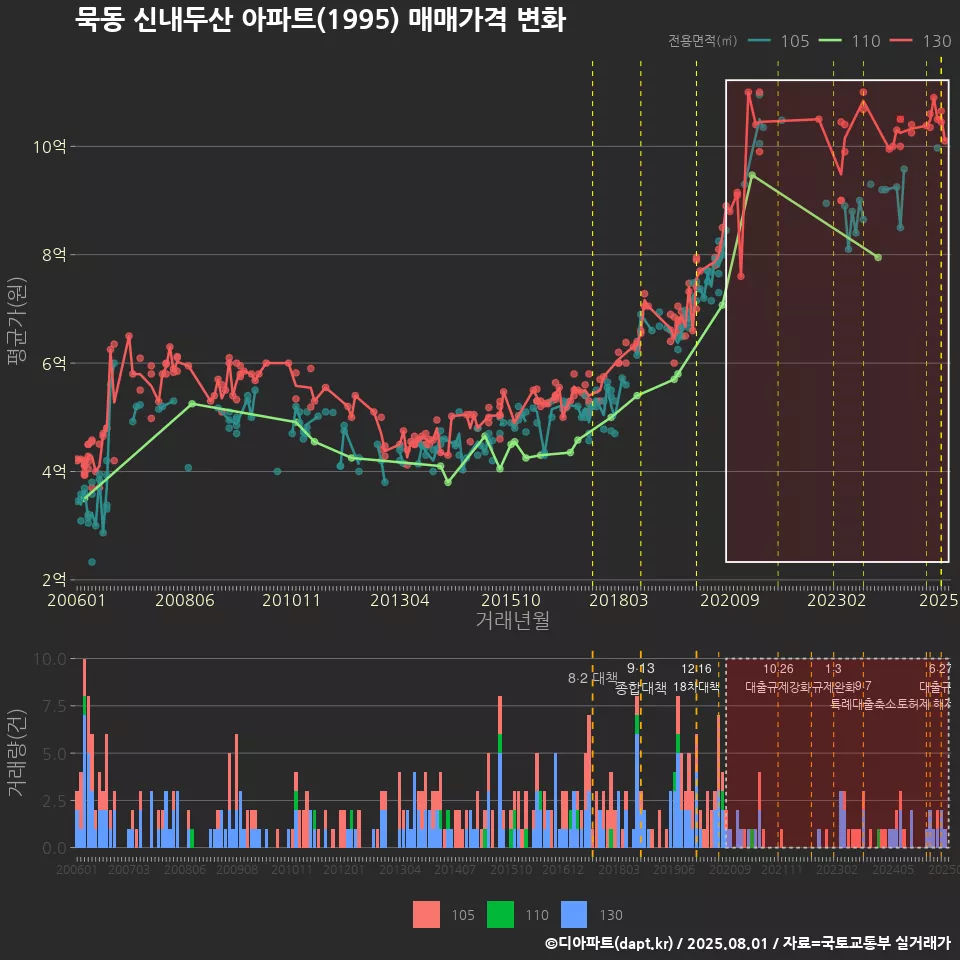Click 202111 on the volume chart x-axis

click(x=782, y=869)
